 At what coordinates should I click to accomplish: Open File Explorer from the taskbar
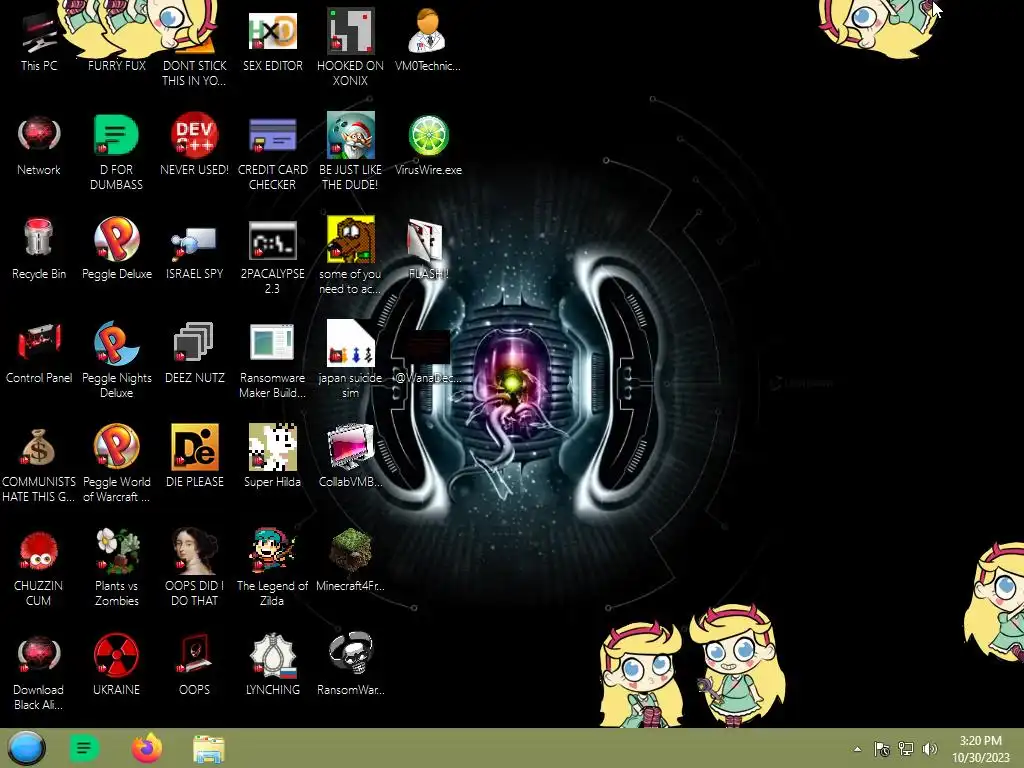click(209, 749)
